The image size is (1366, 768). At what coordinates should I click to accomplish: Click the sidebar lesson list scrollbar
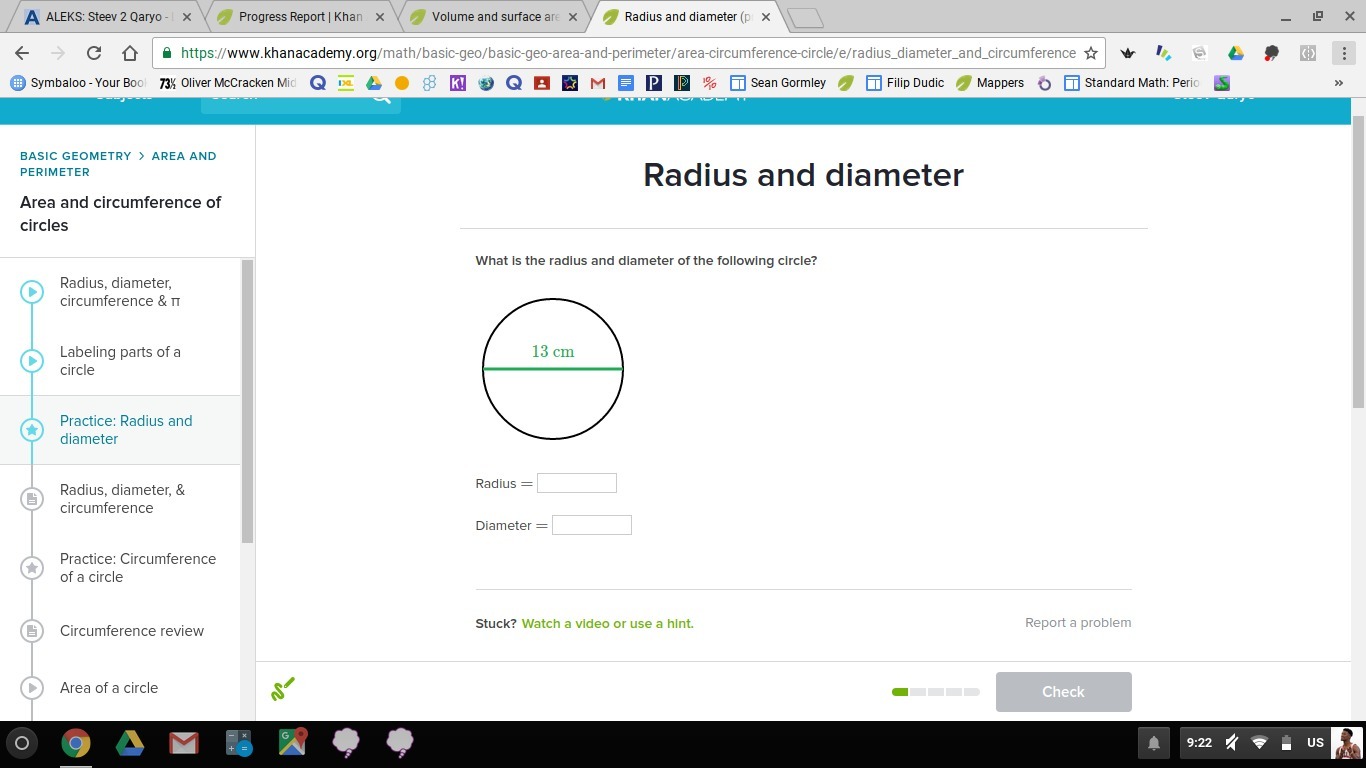coord(247,401)
